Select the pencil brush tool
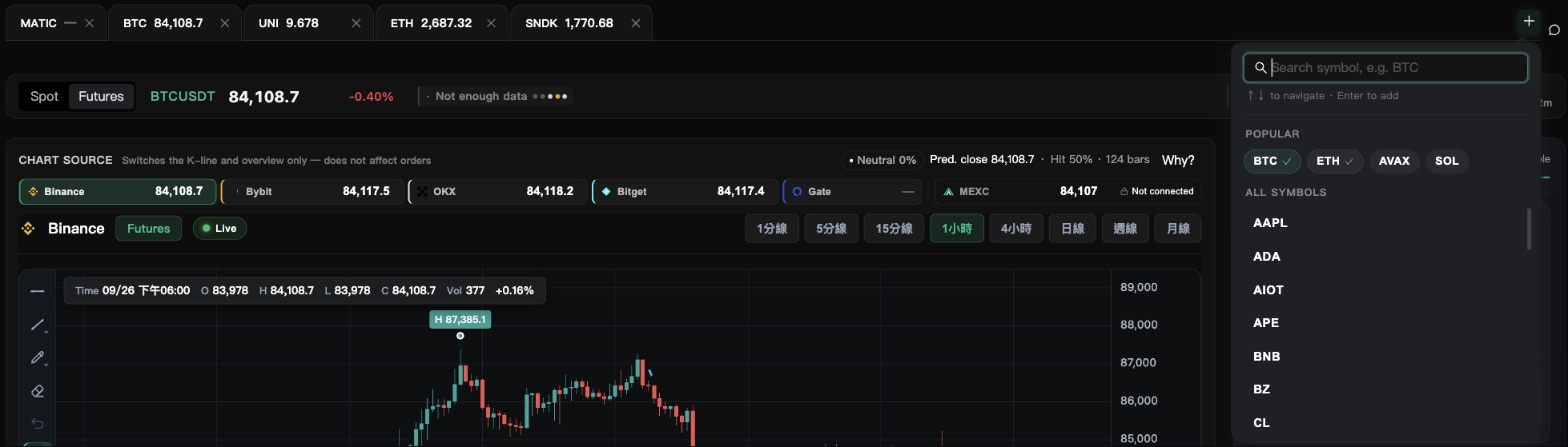 [x=37, y=358]
